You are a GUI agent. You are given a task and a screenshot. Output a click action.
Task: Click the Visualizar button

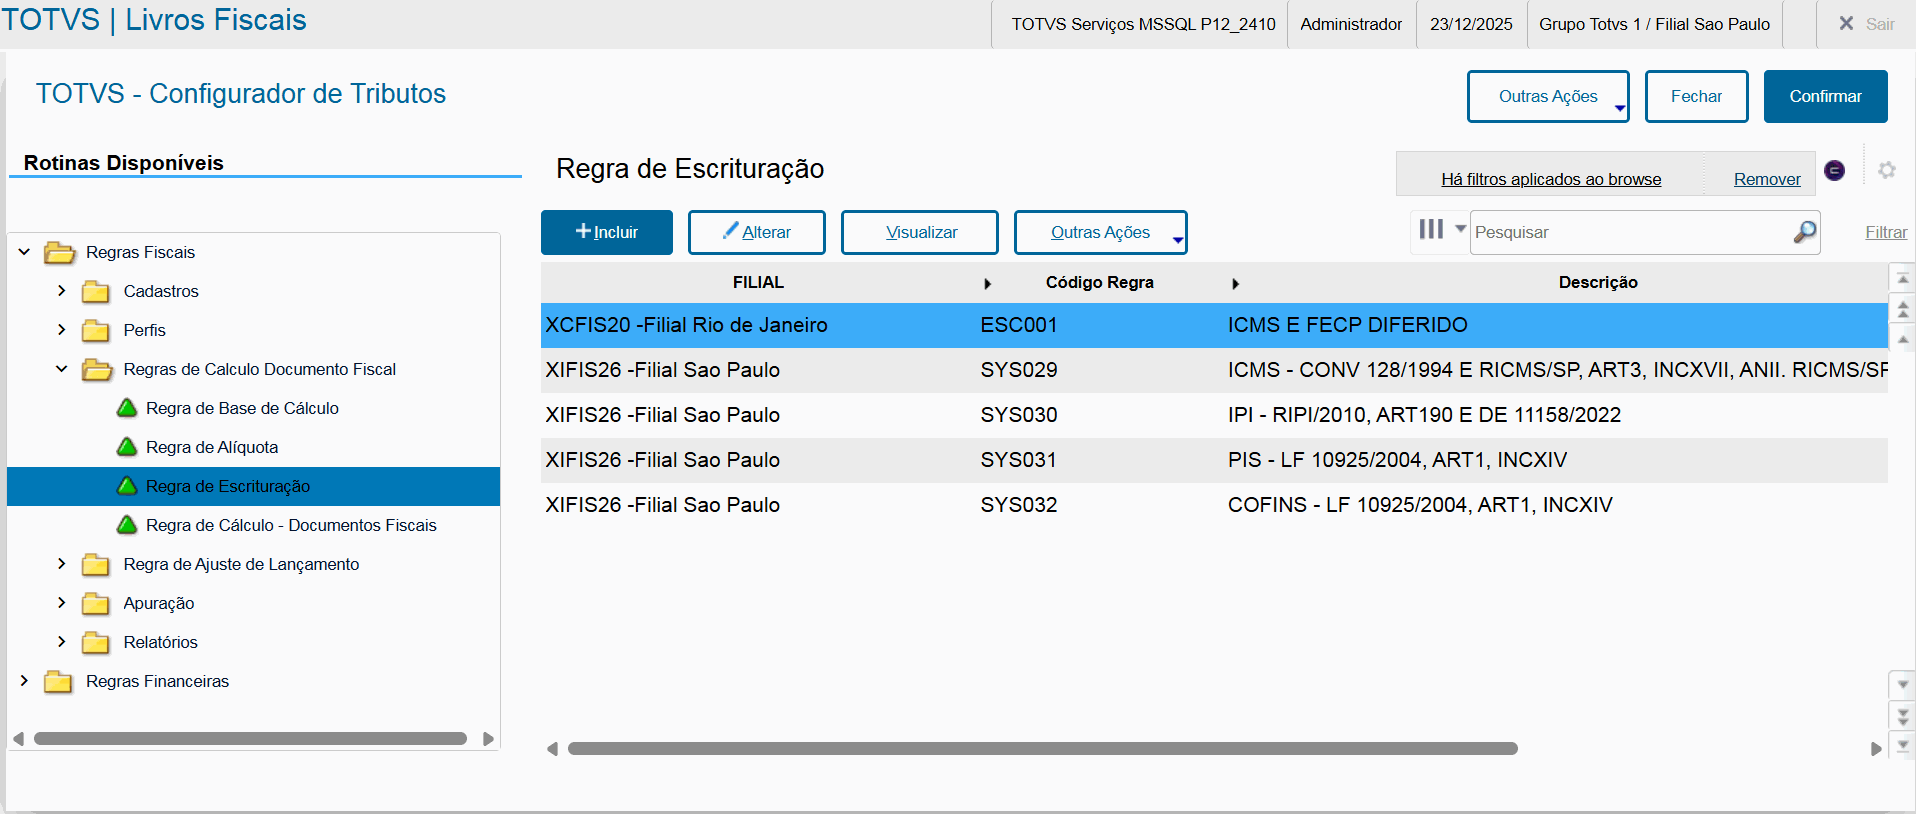920,232
